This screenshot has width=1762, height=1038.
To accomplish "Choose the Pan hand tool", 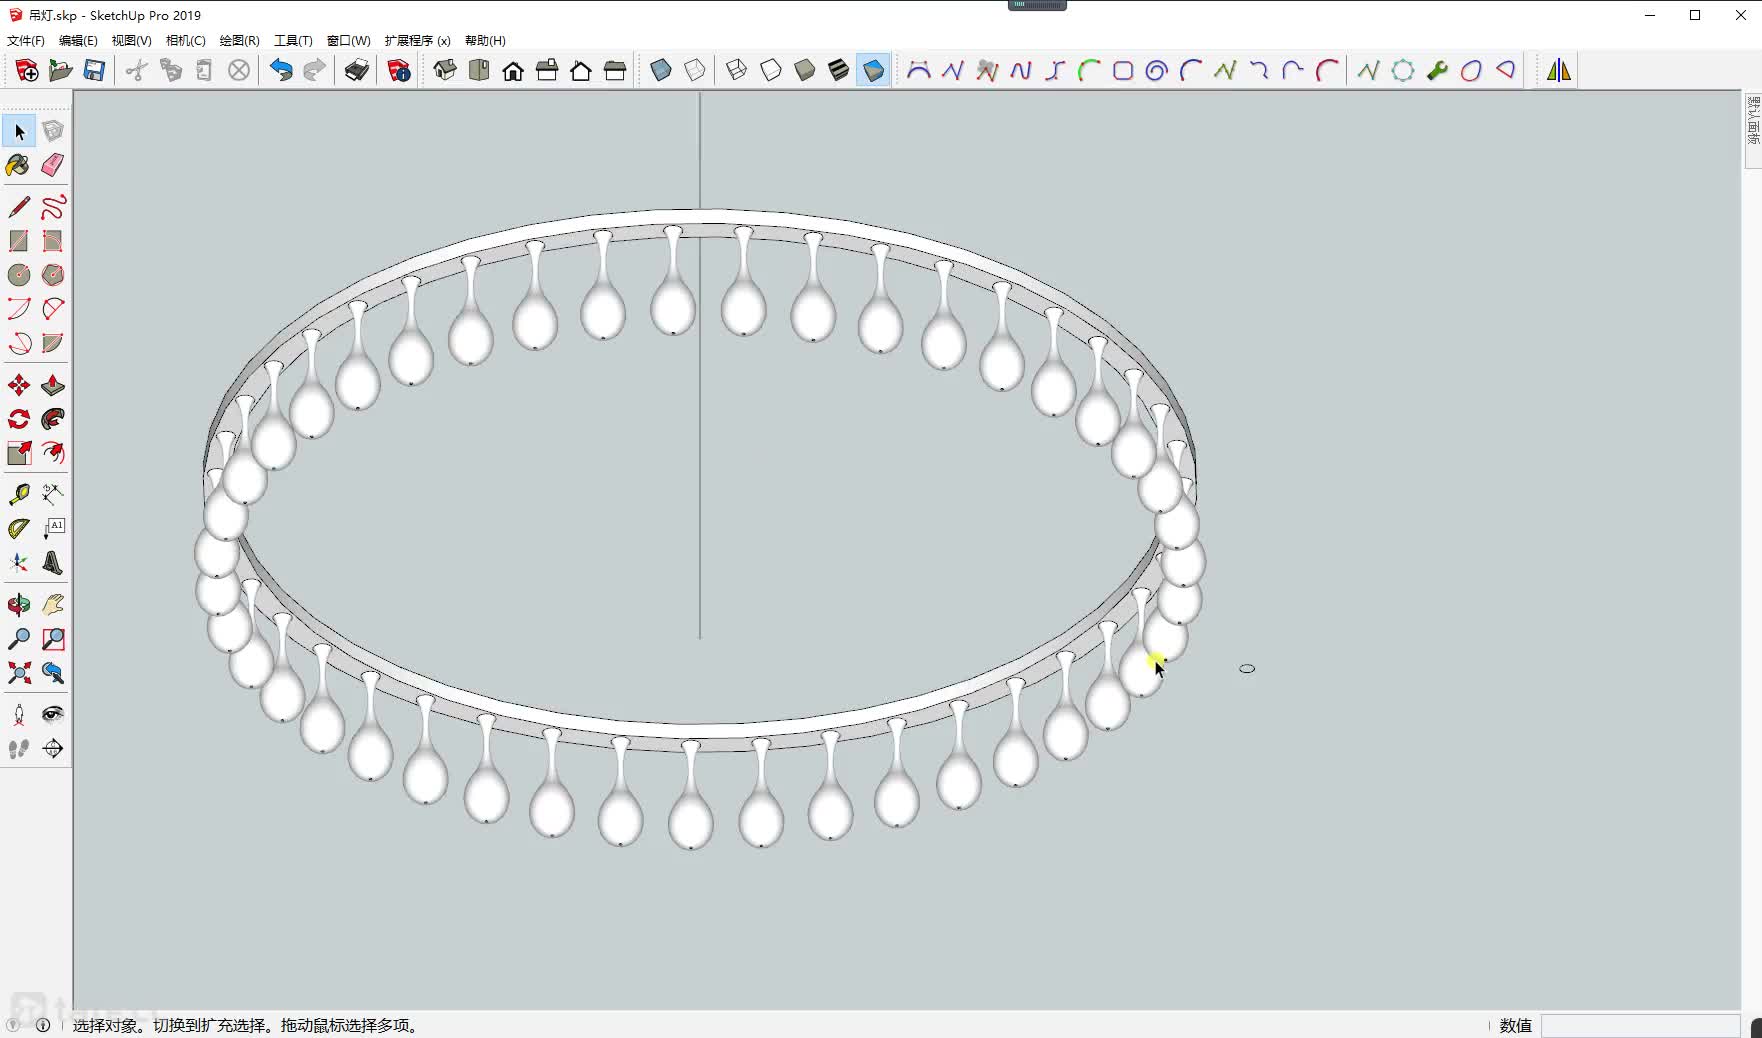I will coord(53,605).
